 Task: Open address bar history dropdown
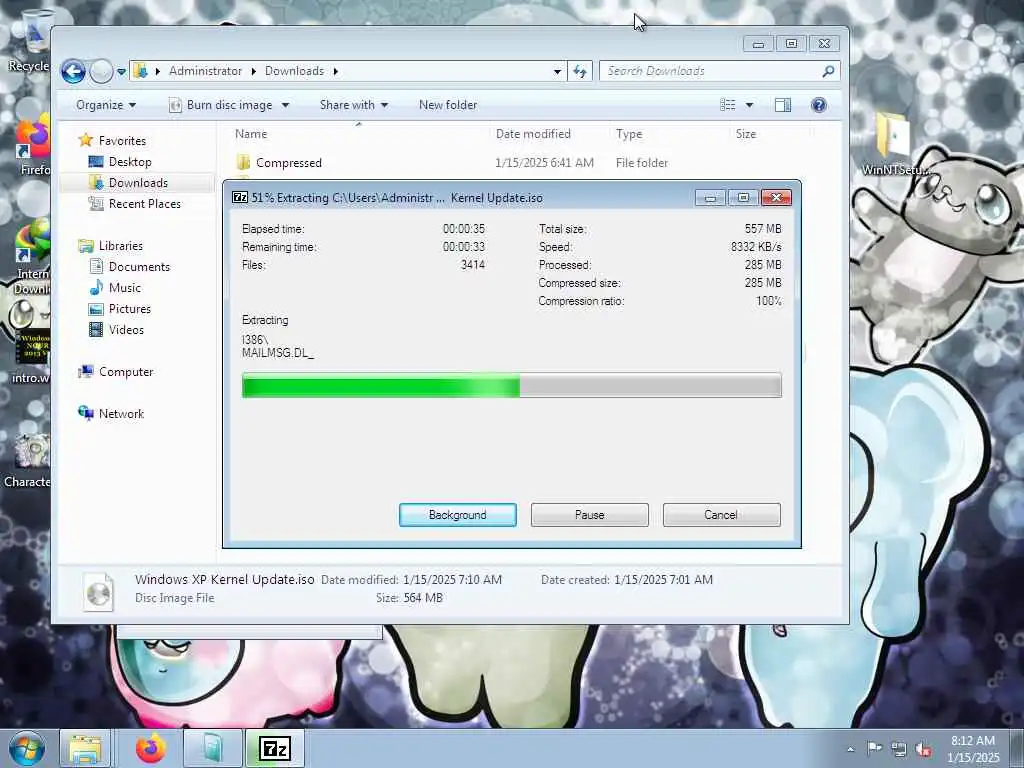[557, 71]
